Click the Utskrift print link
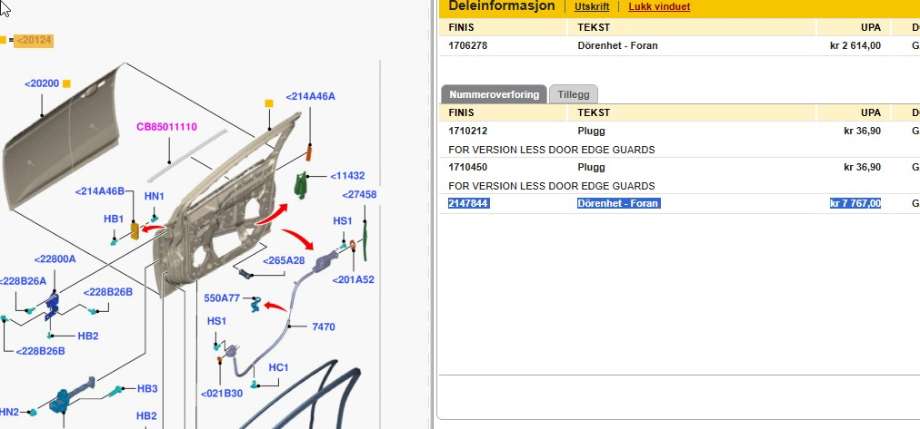Image resolution: width=920 pixels, height=429 pixels. (x=591, y=7)
